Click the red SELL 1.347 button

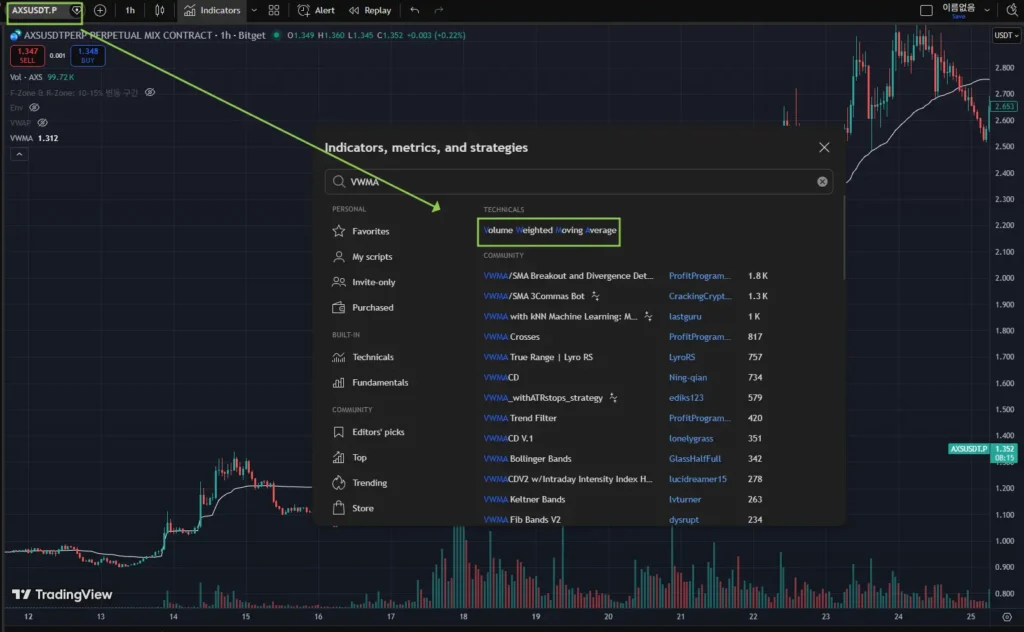pyautogui.click(x=27, y=55)
